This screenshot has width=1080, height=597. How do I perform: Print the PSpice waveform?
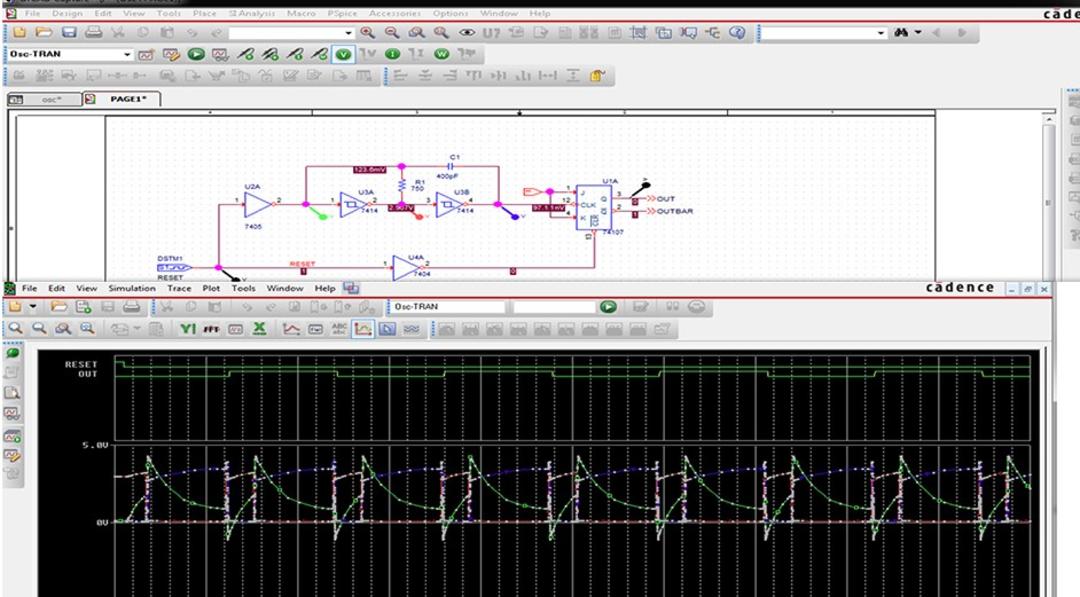pos(132,306)
